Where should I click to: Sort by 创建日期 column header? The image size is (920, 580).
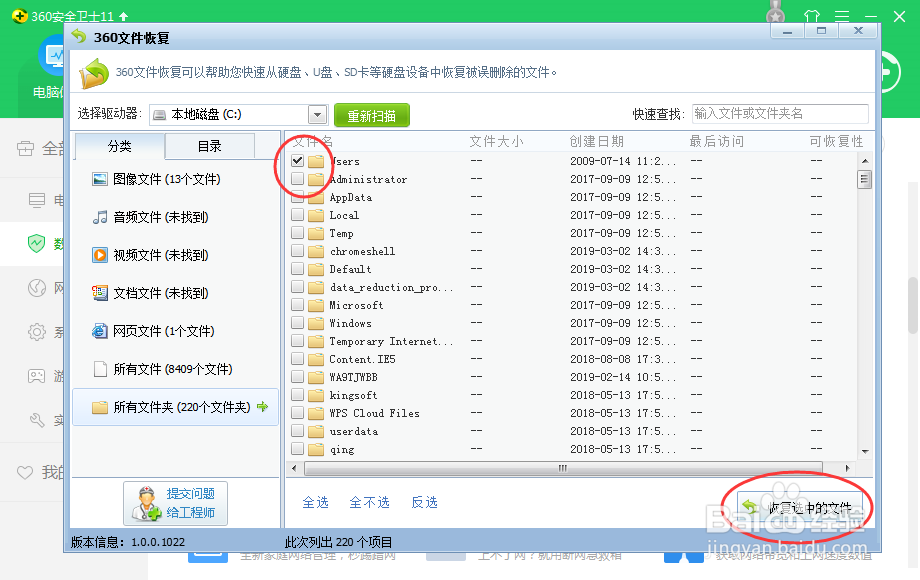[x=597, y=141]
